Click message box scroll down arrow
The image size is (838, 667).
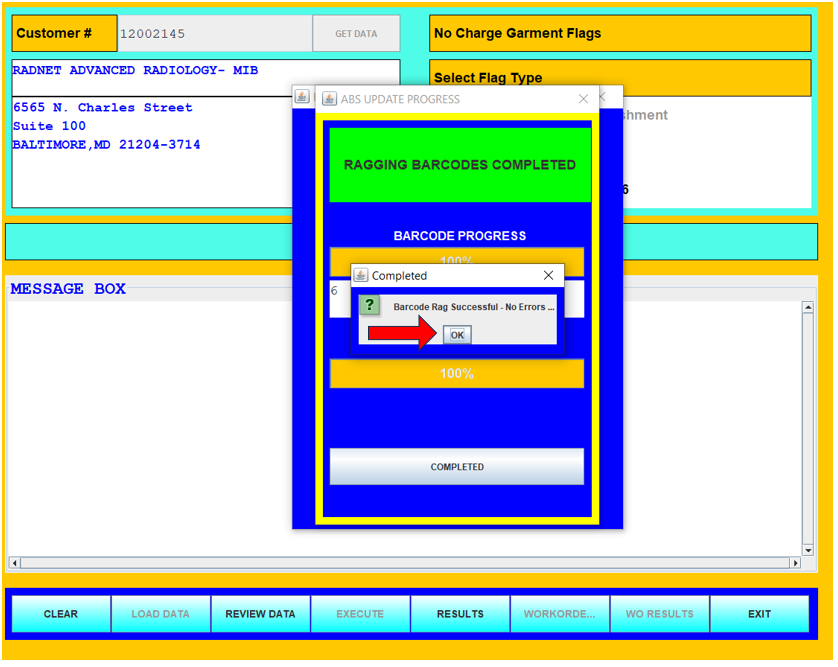(x=810, y=552)
